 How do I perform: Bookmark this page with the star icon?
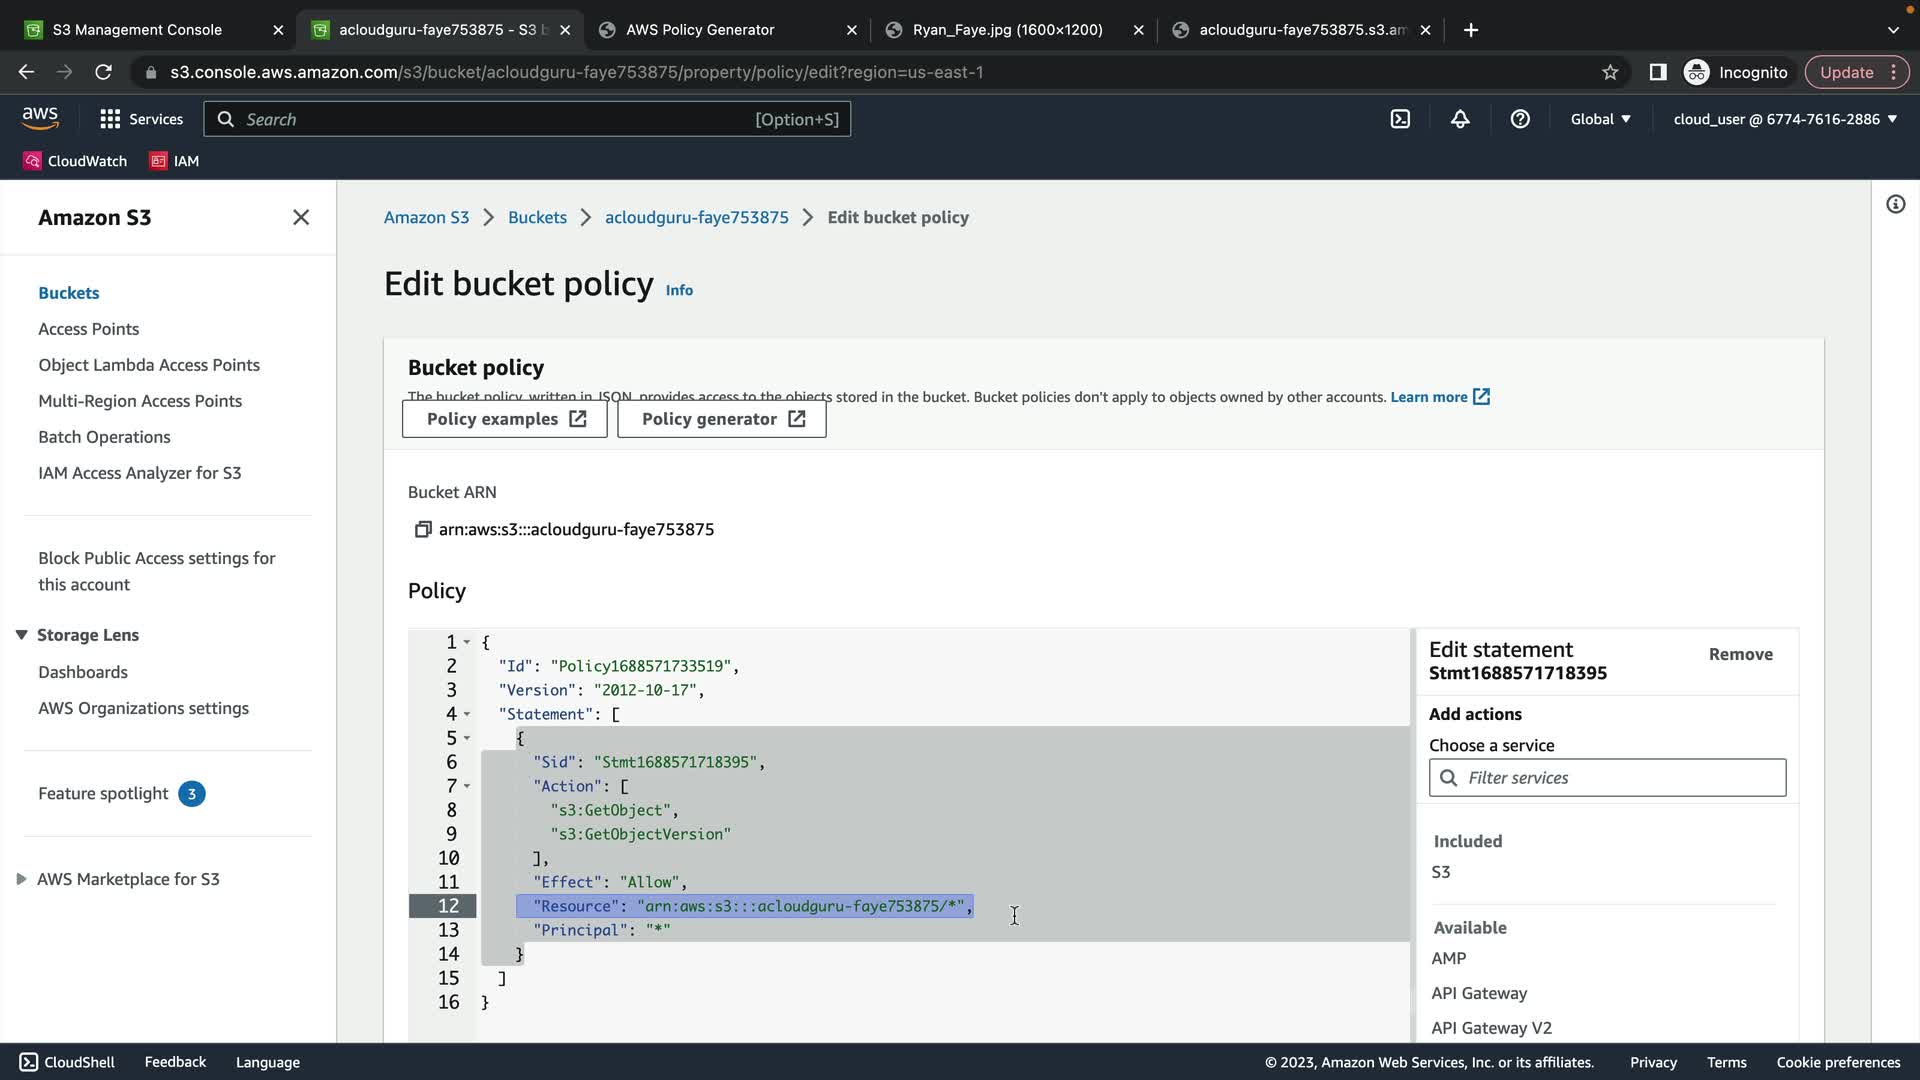1610,72
